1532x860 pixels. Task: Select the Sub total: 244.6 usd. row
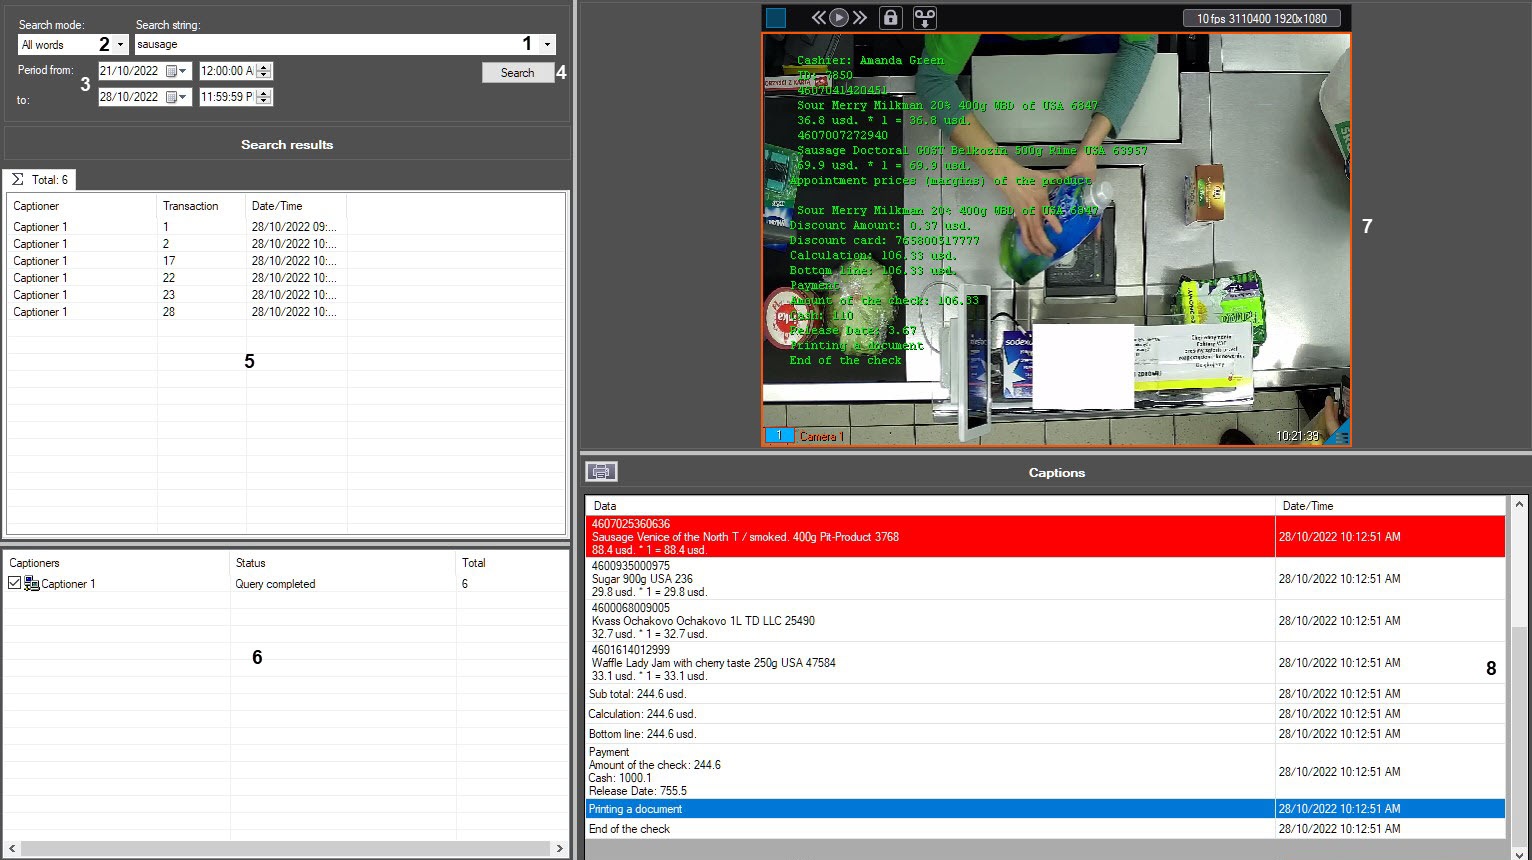click(x=1045, y=694)
